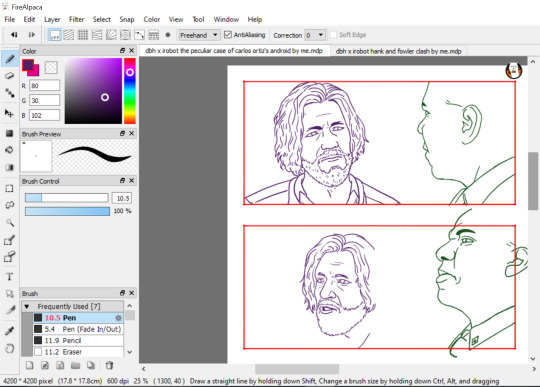Open the Snap menu
Screen dimensions: 540x387
click(x=127, y=19)
